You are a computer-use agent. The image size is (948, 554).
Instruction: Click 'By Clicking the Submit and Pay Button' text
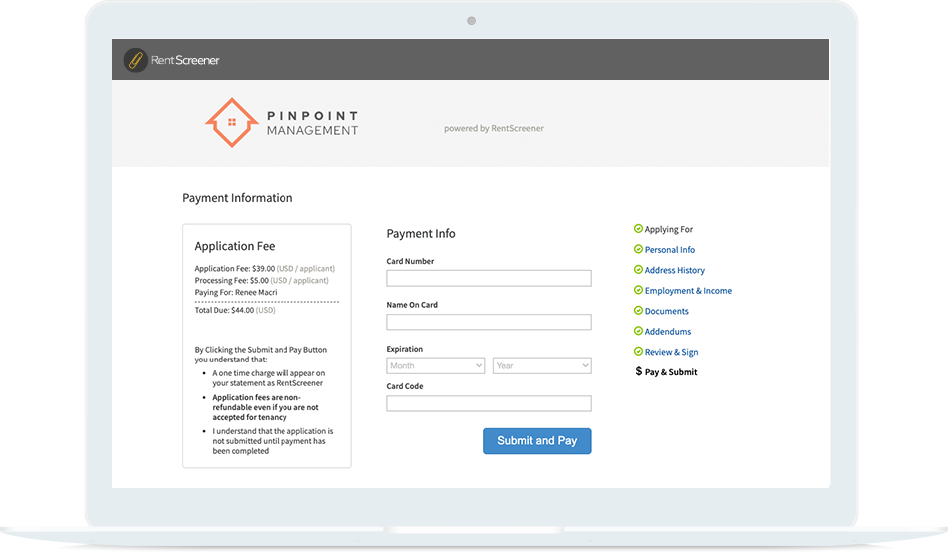tap(261, 354)
